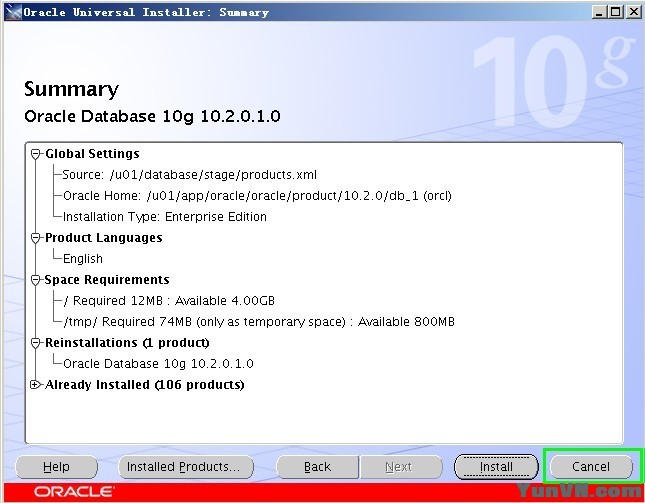Select the Oracle Home path row
This screenshot has width=645, height=503.
coord(257,196)
